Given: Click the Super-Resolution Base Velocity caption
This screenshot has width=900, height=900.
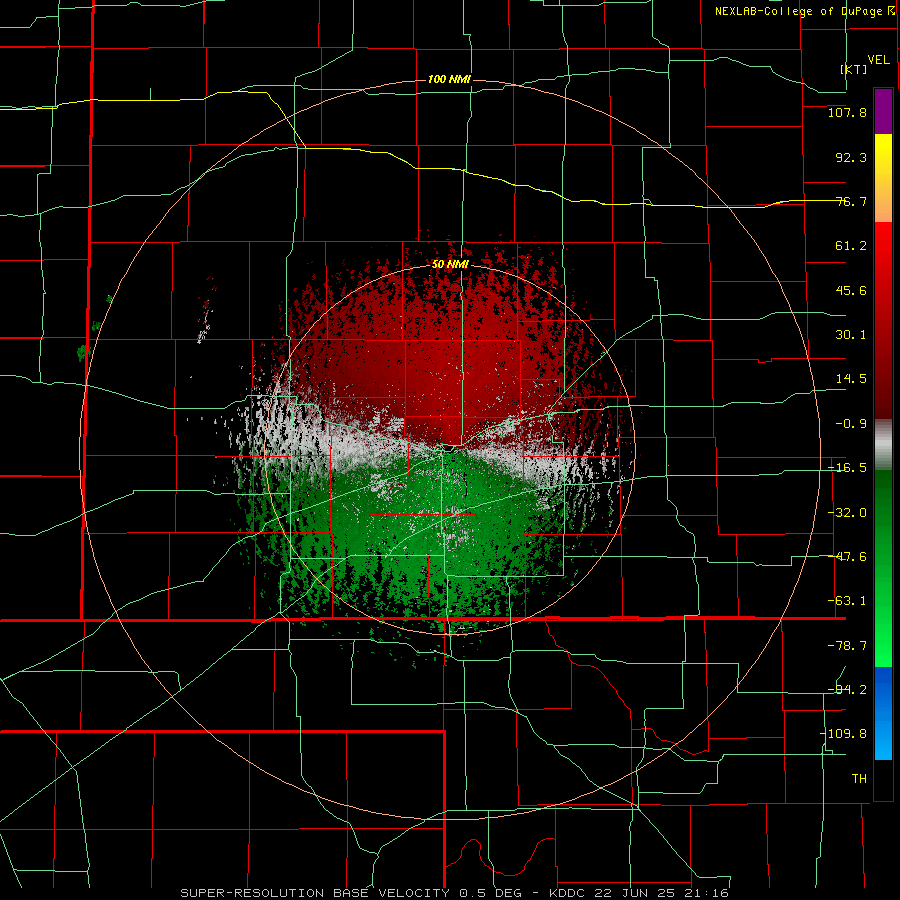Looking at the screenshot, I should (455, 893).
